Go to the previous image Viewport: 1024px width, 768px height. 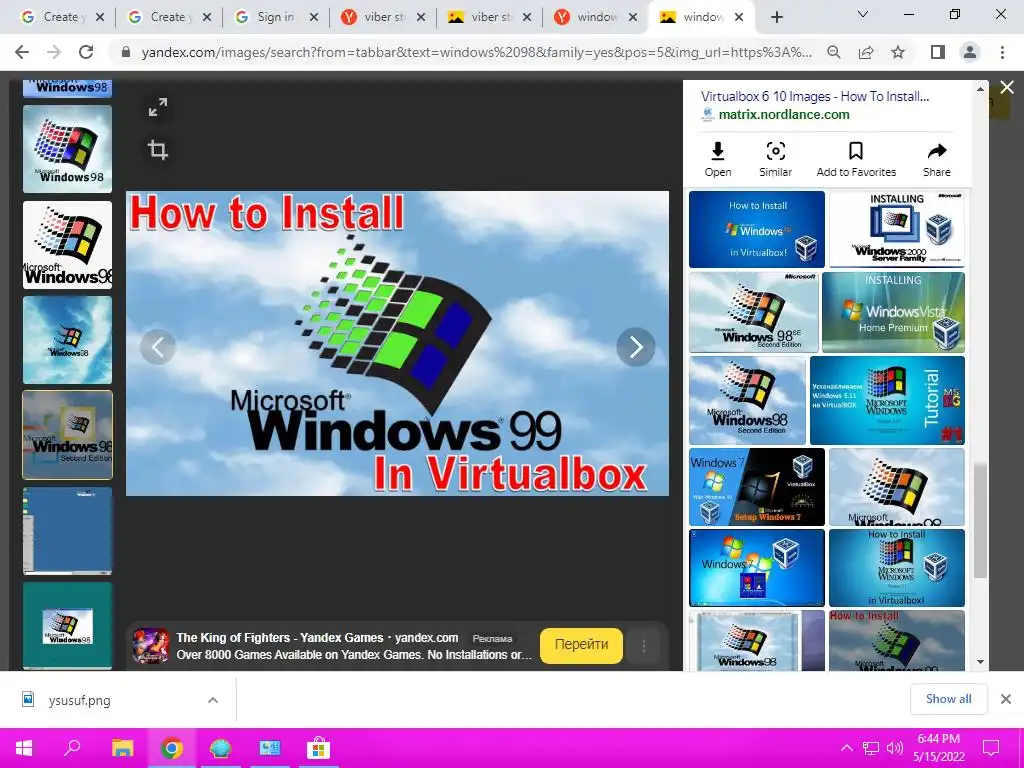(157, 347)
